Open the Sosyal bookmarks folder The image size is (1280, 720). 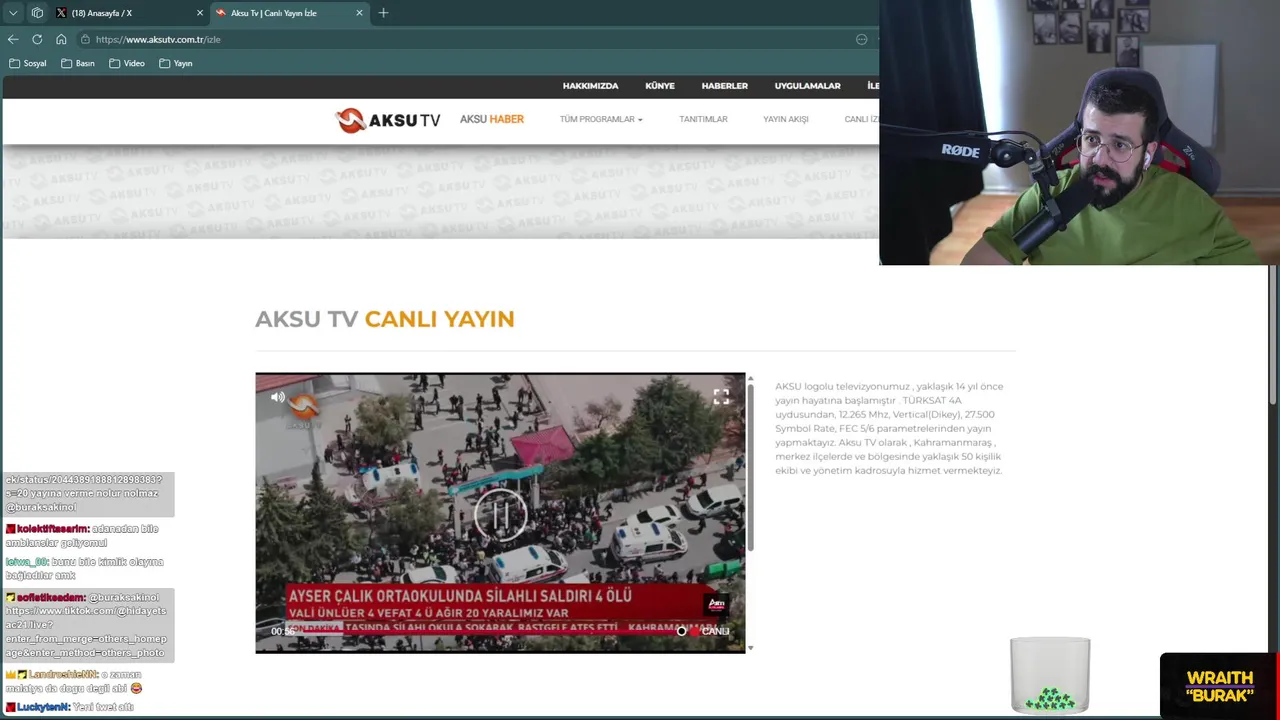[27, 63]
